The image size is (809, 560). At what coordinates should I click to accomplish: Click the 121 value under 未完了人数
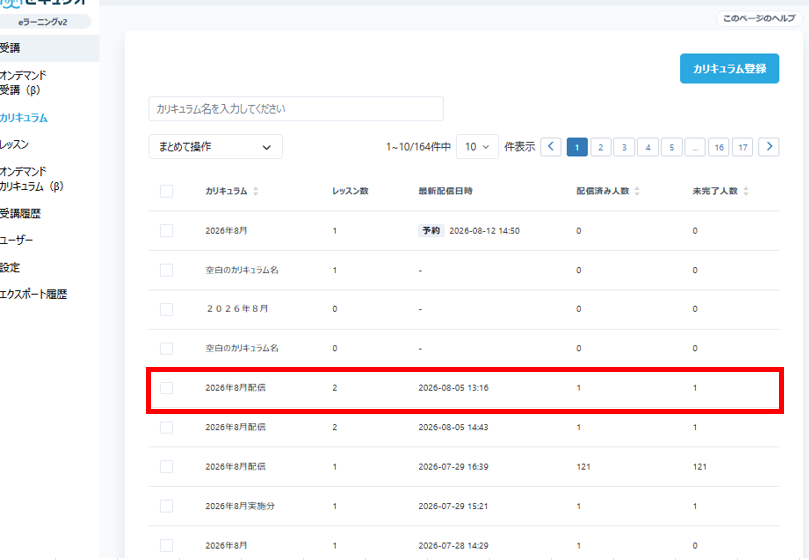(700, 467)
